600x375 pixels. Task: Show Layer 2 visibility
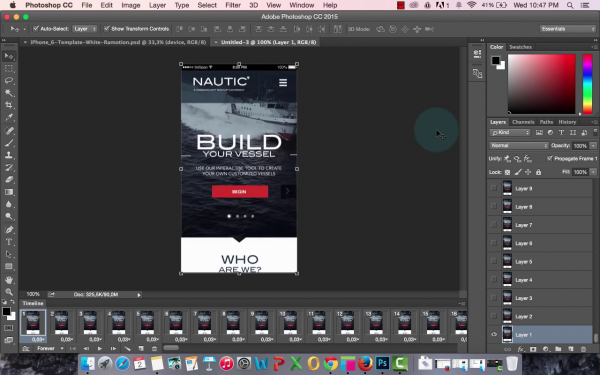point(494,316)
